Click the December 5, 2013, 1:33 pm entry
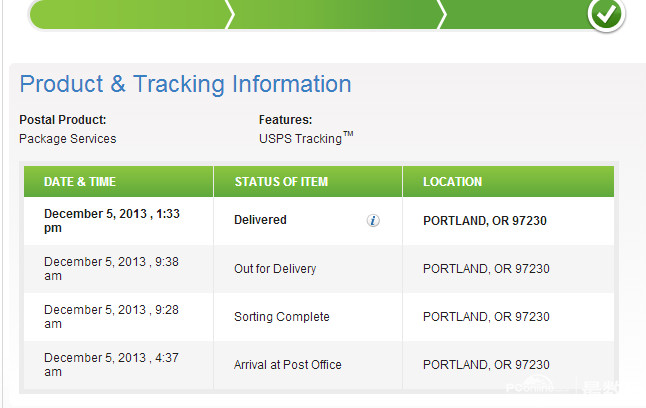This screenshot has height=408, width=646. [x=112, y=220]
